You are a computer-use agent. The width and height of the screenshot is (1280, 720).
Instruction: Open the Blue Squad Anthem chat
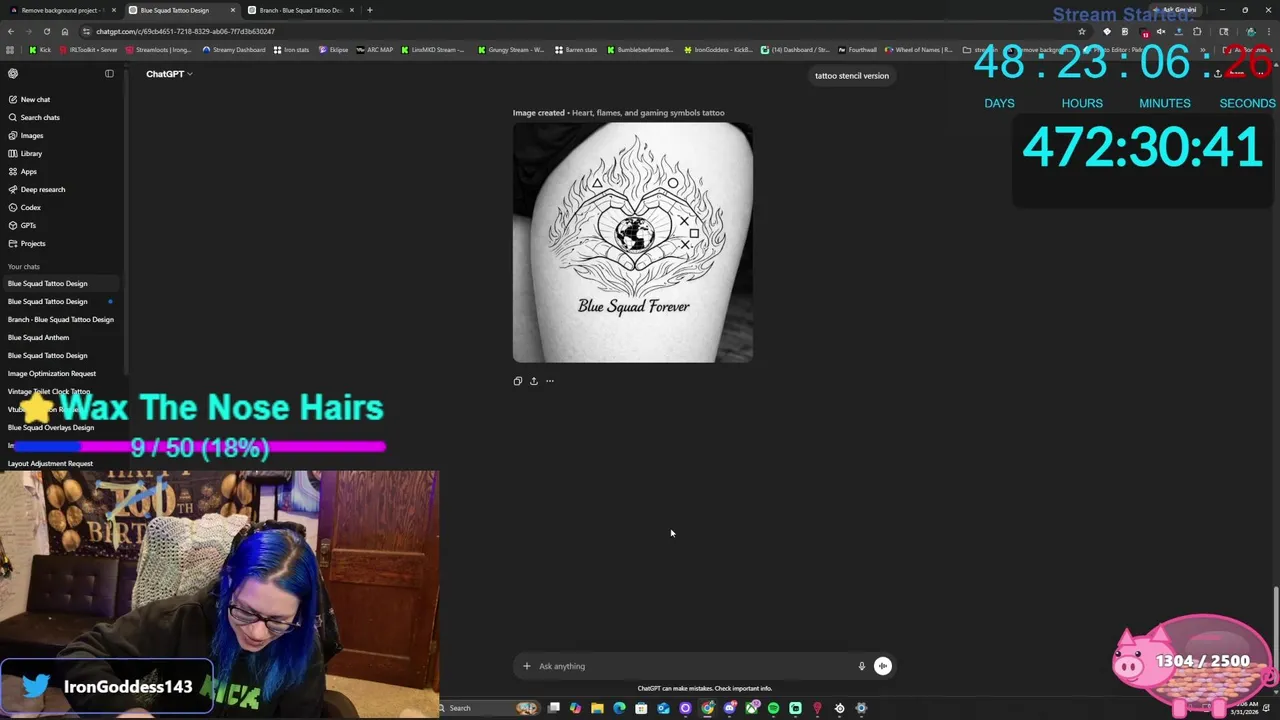(x=60, y=337)
